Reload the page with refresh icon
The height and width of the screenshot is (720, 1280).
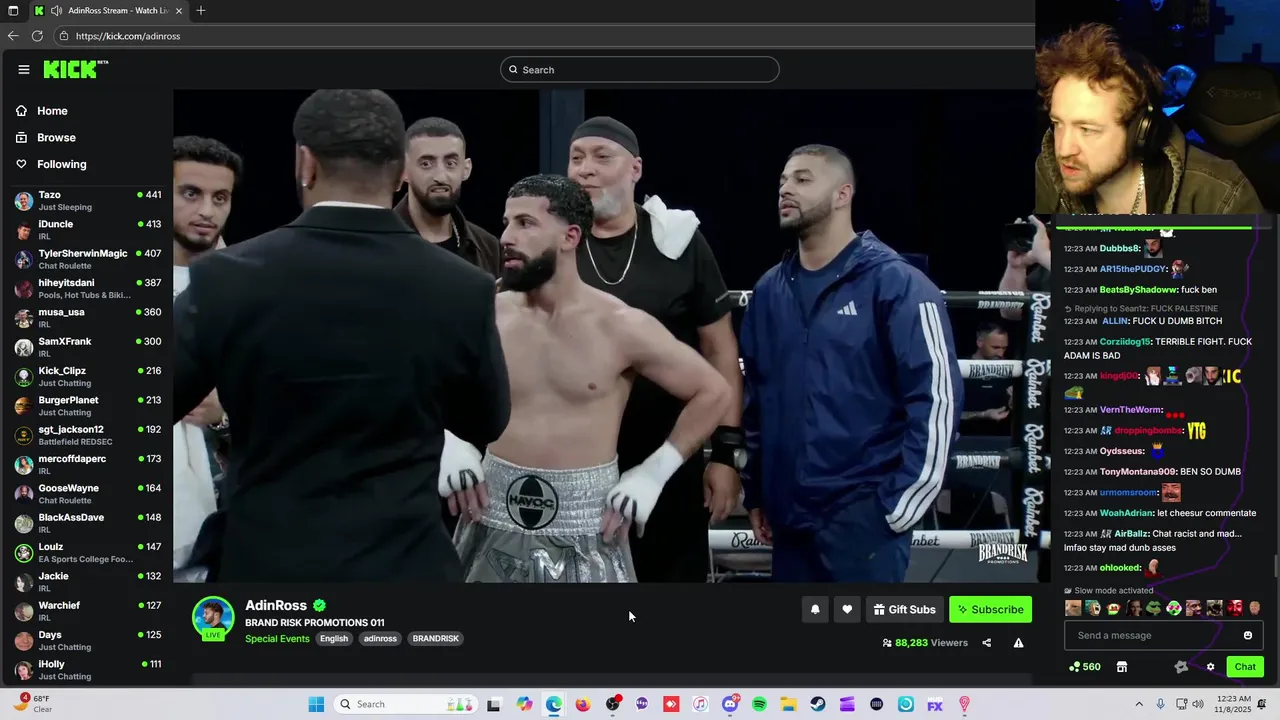[37, 36]
